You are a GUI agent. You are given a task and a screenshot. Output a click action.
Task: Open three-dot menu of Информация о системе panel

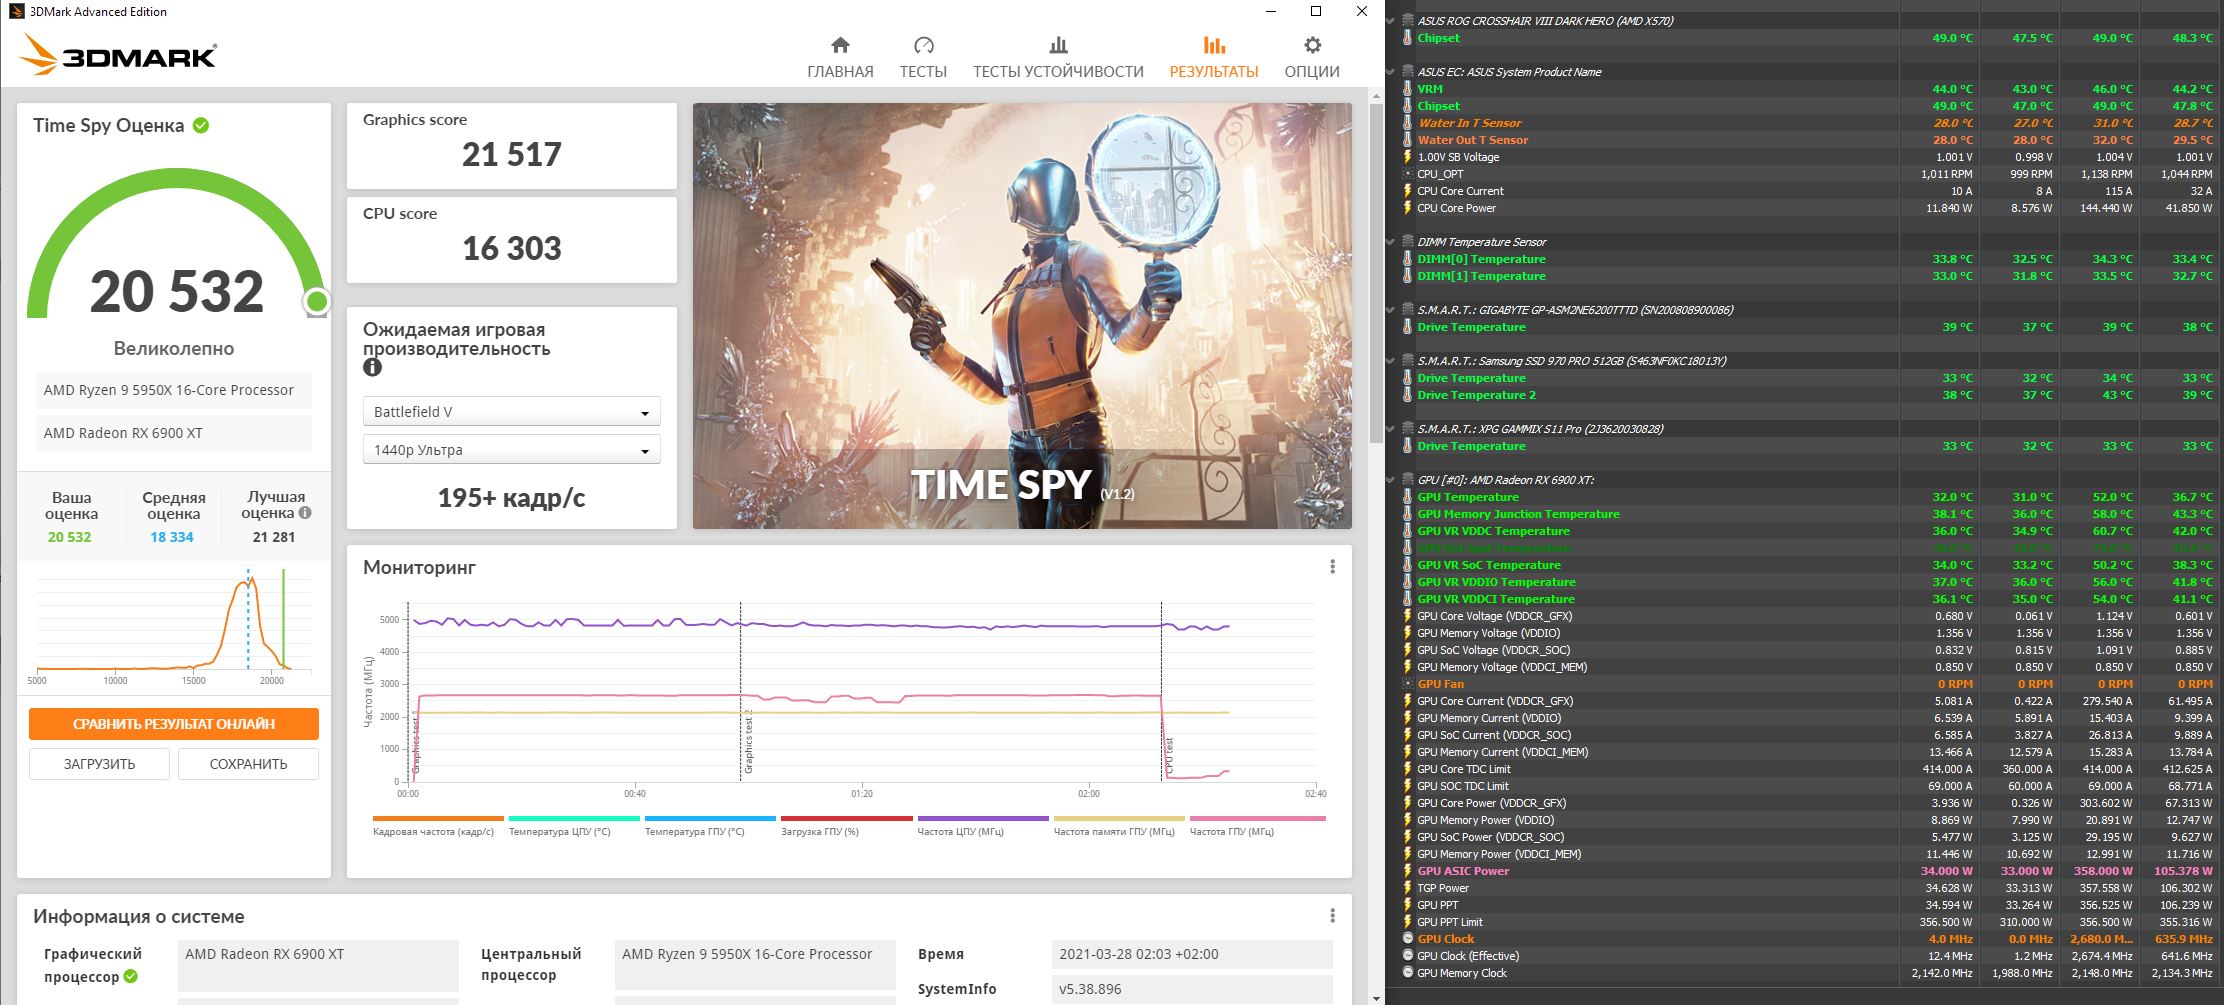click(1332, 916)
